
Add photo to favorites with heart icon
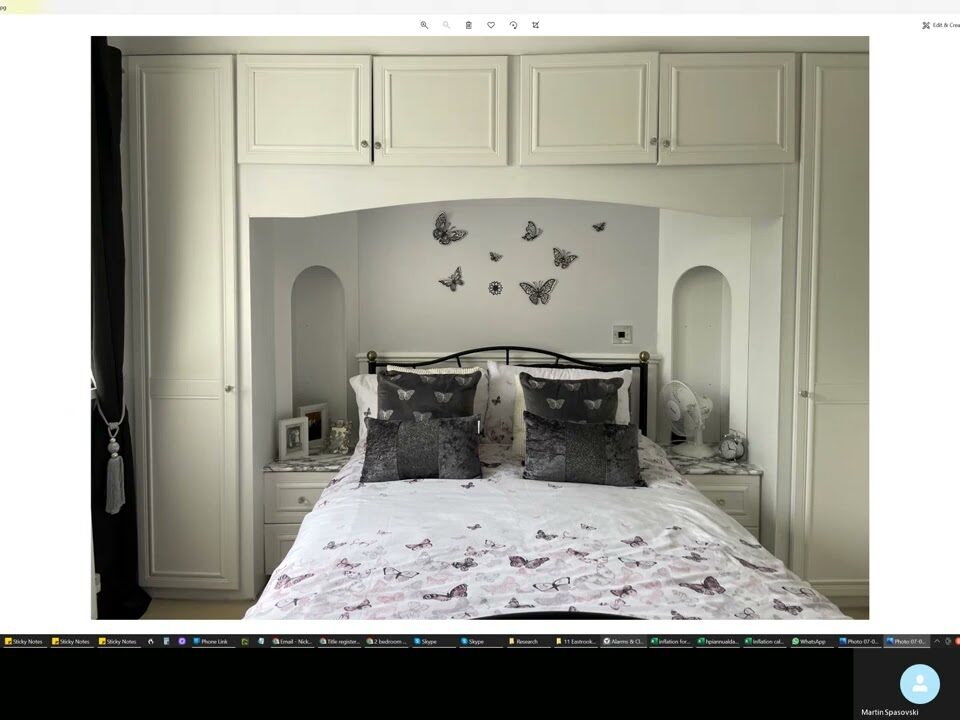pyautogui.click(x=491, y=25)
